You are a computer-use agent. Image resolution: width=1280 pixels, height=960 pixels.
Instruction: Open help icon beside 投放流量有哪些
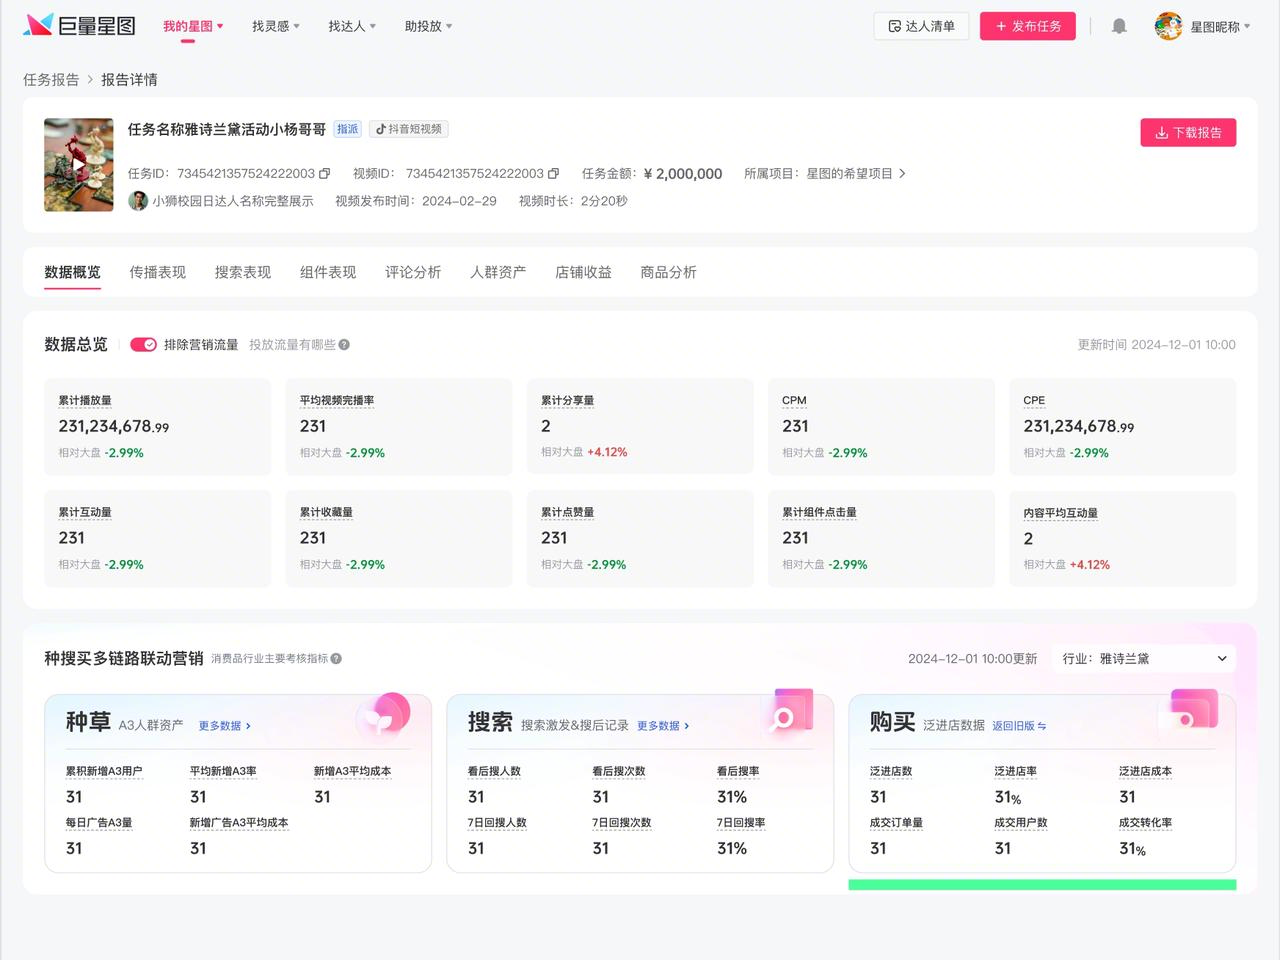coord(344,345)
